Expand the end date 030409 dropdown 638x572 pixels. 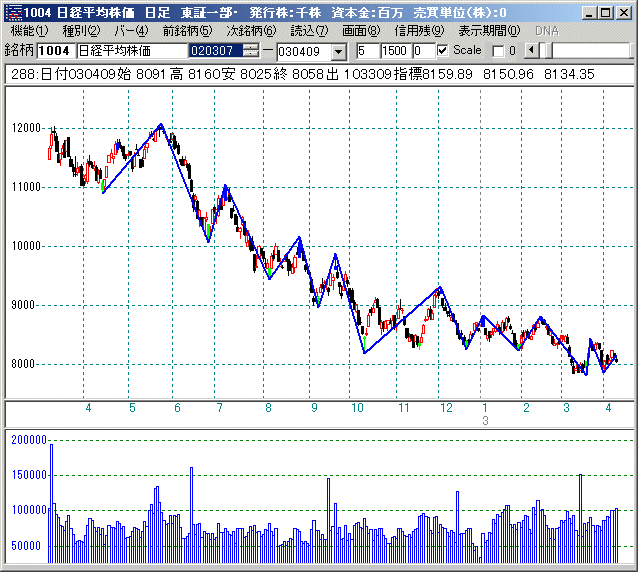pyautogui.click(x=337, y=51)
